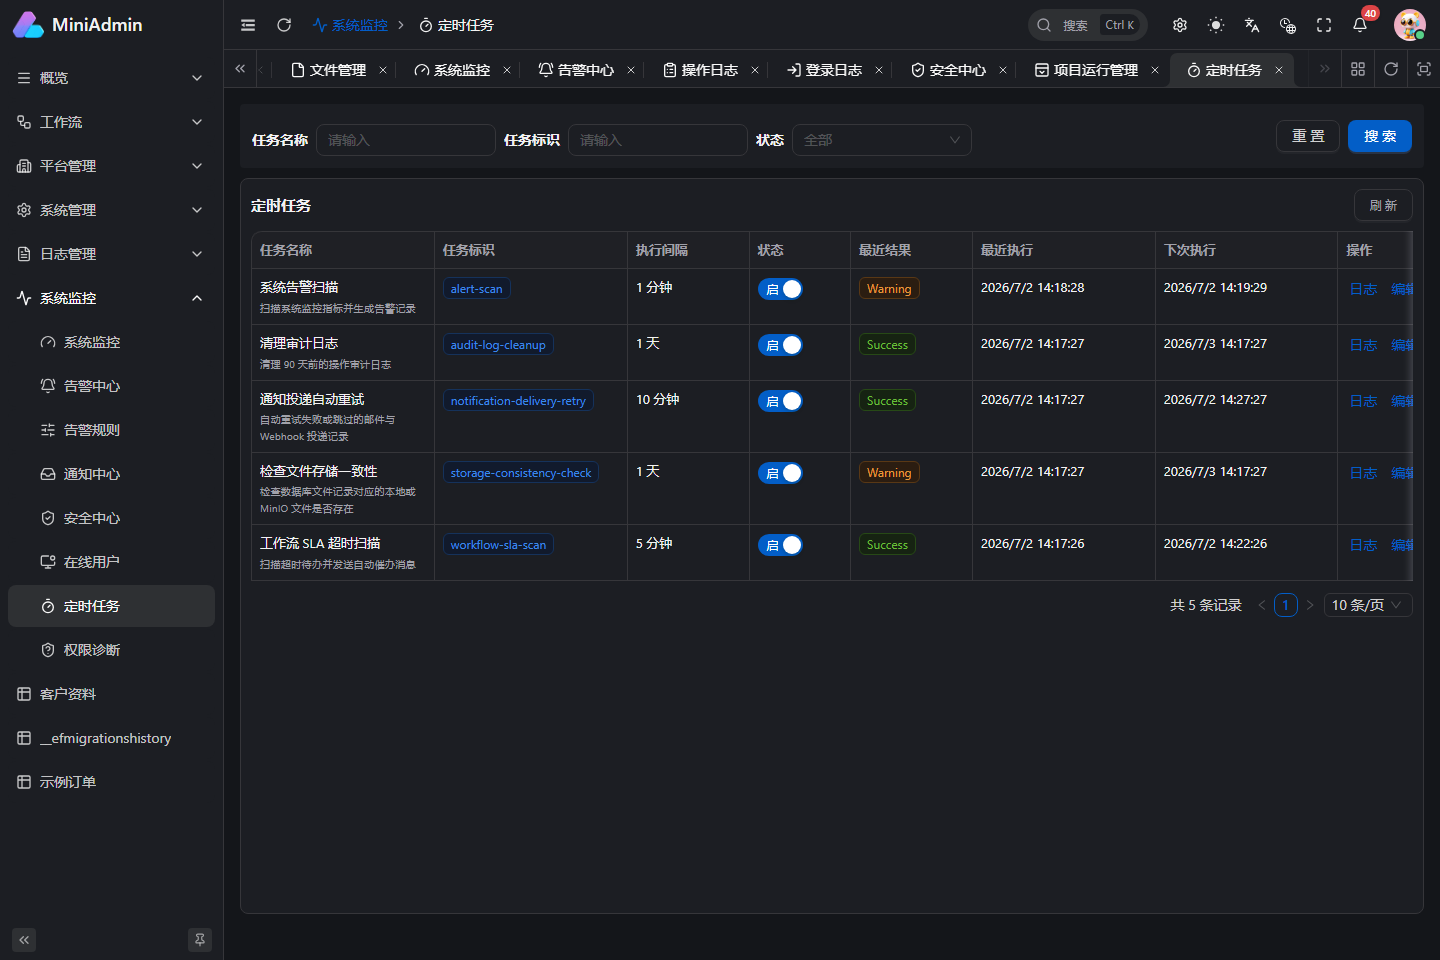Click the 搜索 search button
Viewport: 1440px width, 960px height.
pyautogui.click(x=1379, y=136)
